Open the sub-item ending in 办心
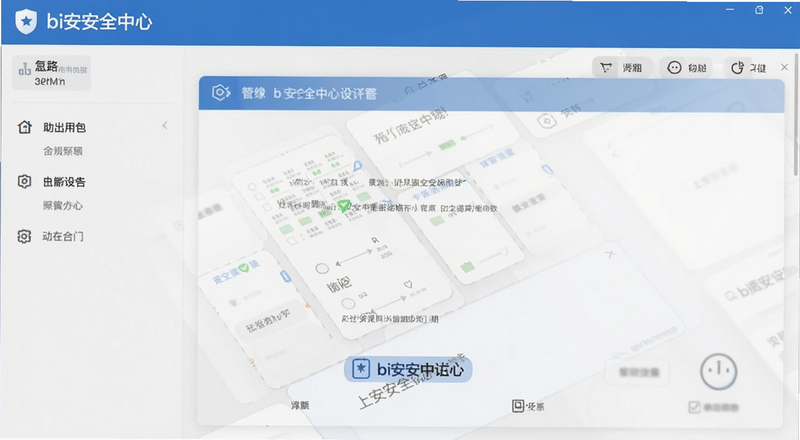 [x=63, y=206]
